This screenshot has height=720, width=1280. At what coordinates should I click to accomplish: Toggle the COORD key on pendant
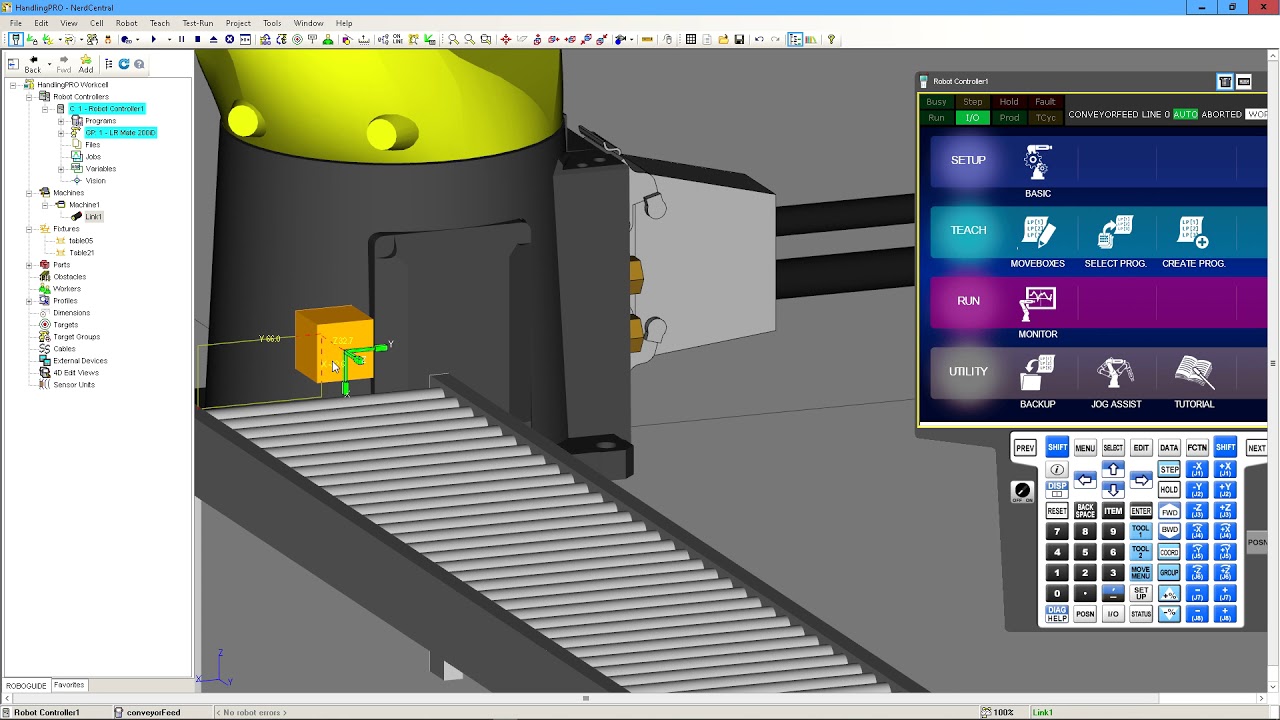1169,552
